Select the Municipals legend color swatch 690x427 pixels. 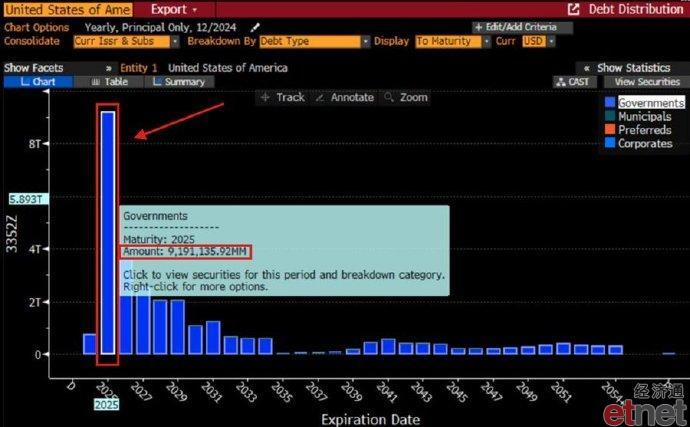click(x=610, y=116)
